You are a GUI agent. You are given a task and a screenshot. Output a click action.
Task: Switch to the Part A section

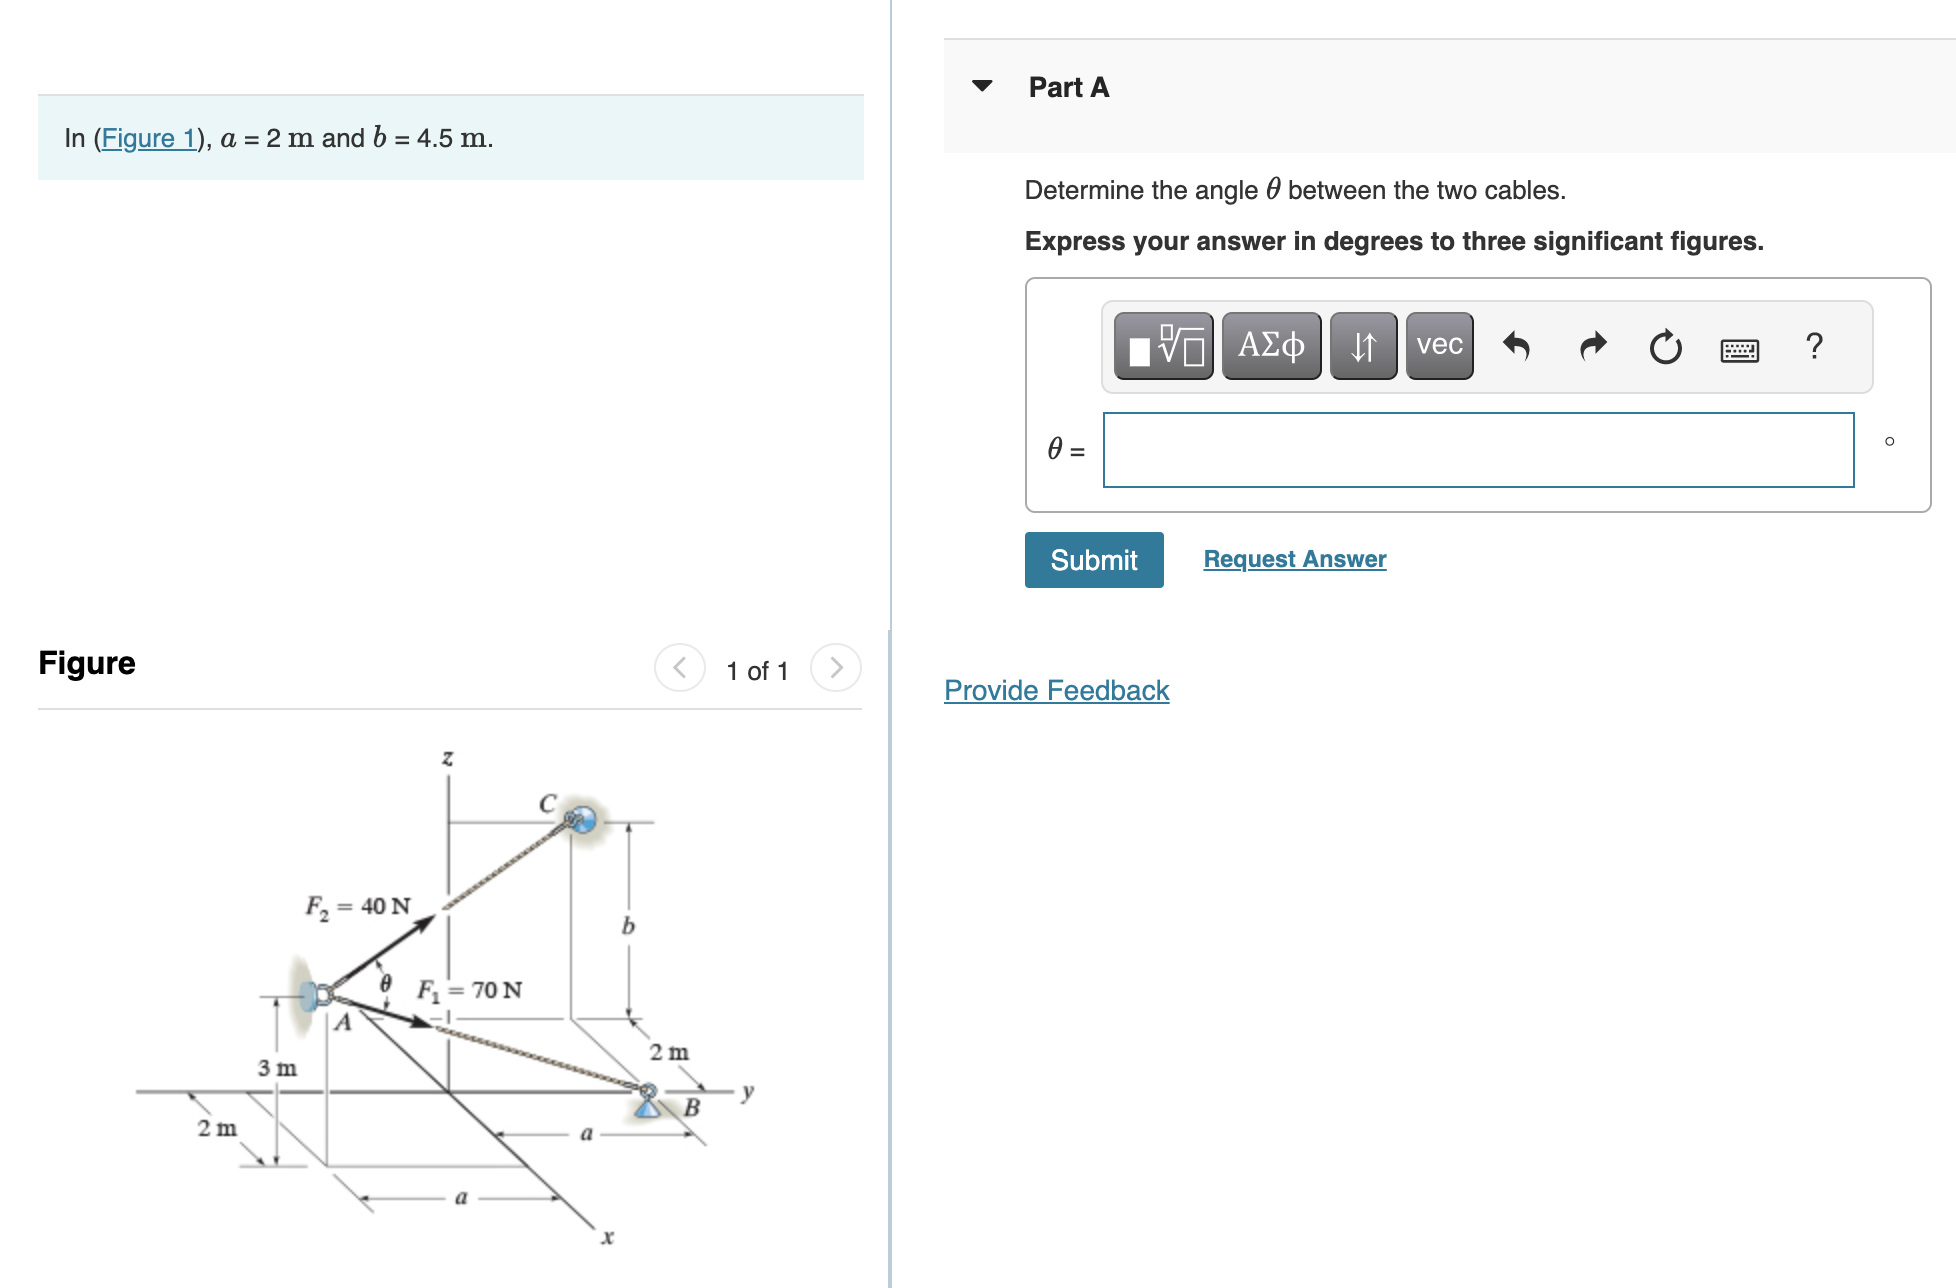click(x=1067, y=87)
